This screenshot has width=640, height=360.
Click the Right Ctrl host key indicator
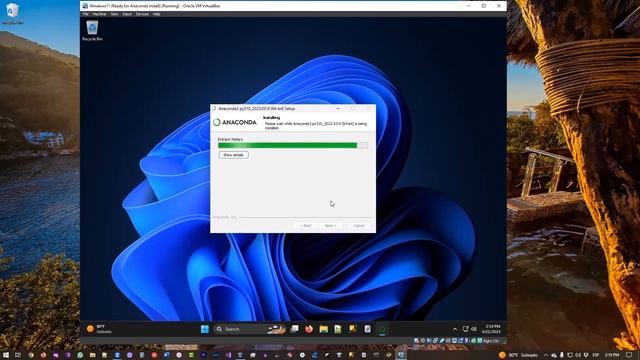click(x=491, y=341)
